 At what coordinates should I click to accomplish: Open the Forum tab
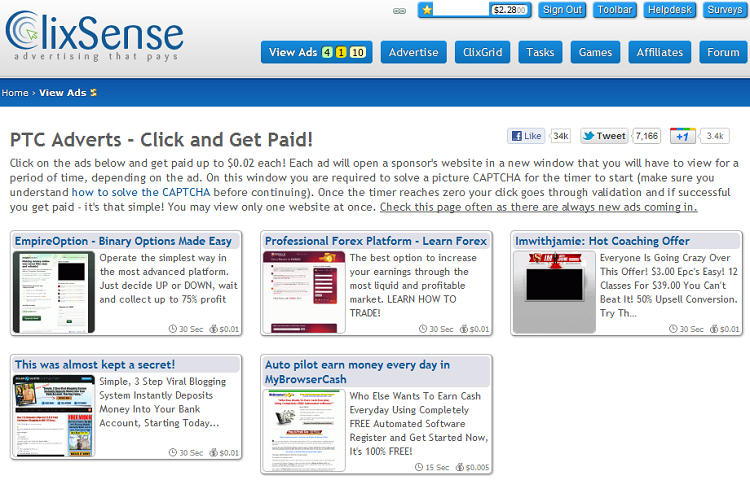[x=723, y=52]
